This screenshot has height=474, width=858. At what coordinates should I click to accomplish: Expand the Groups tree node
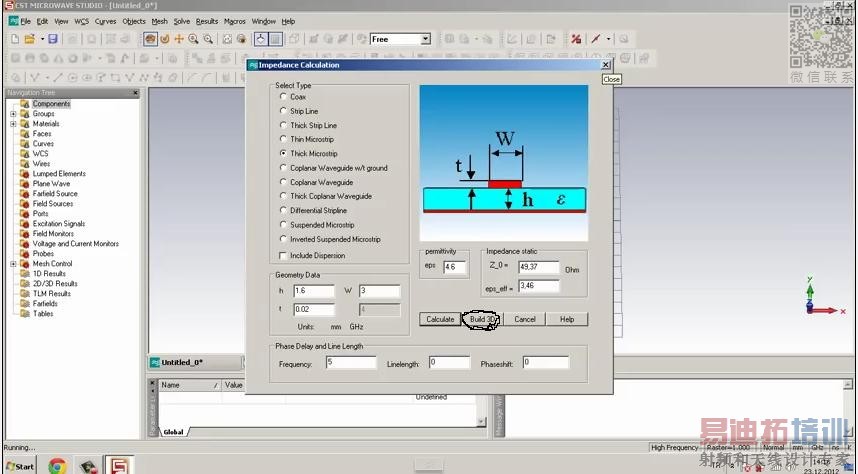pyautogui.click(x=13, y=114)
